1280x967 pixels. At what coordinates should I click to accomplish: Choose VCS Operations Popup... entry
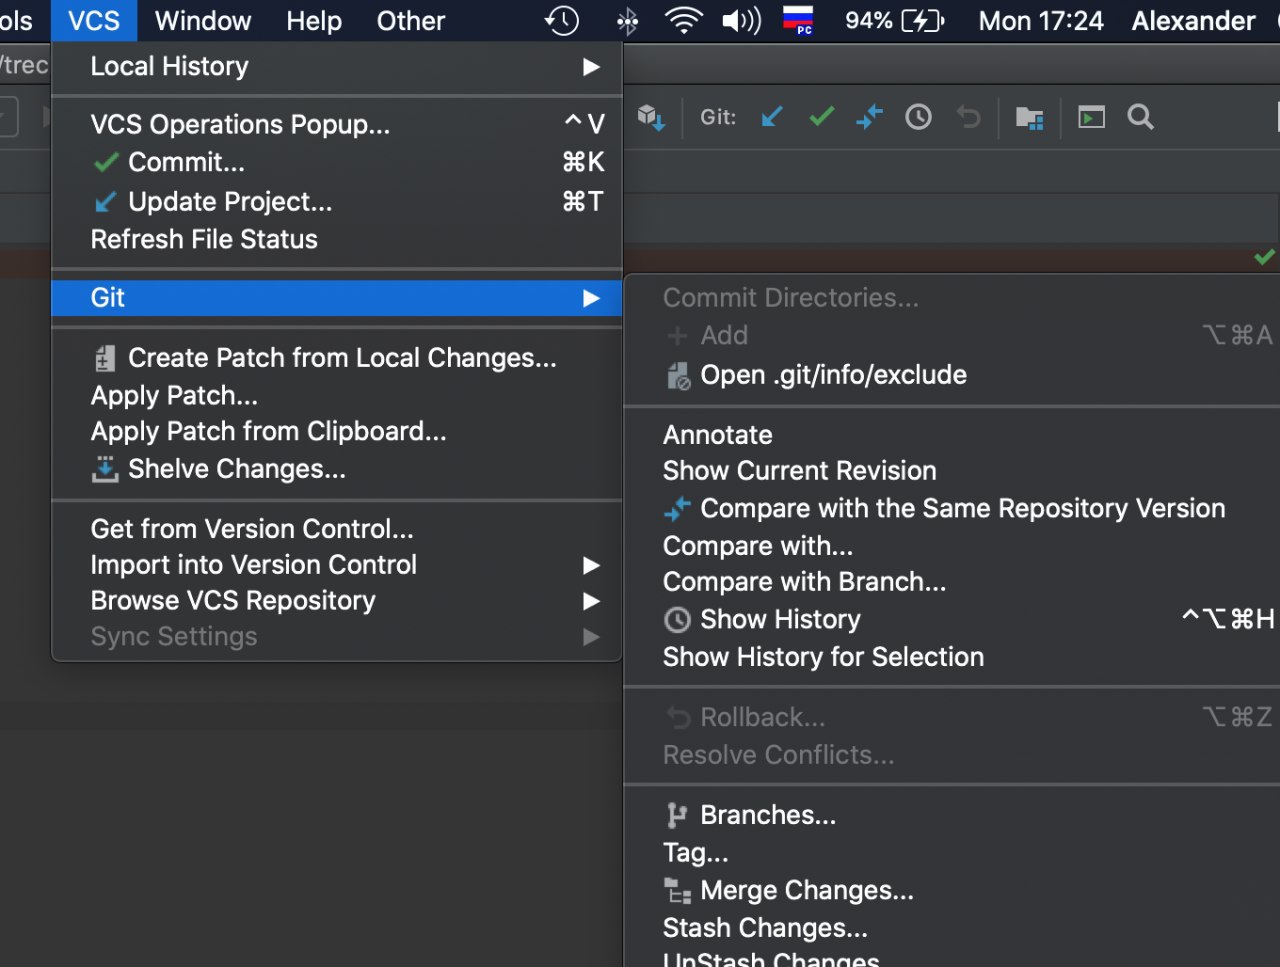337,124
